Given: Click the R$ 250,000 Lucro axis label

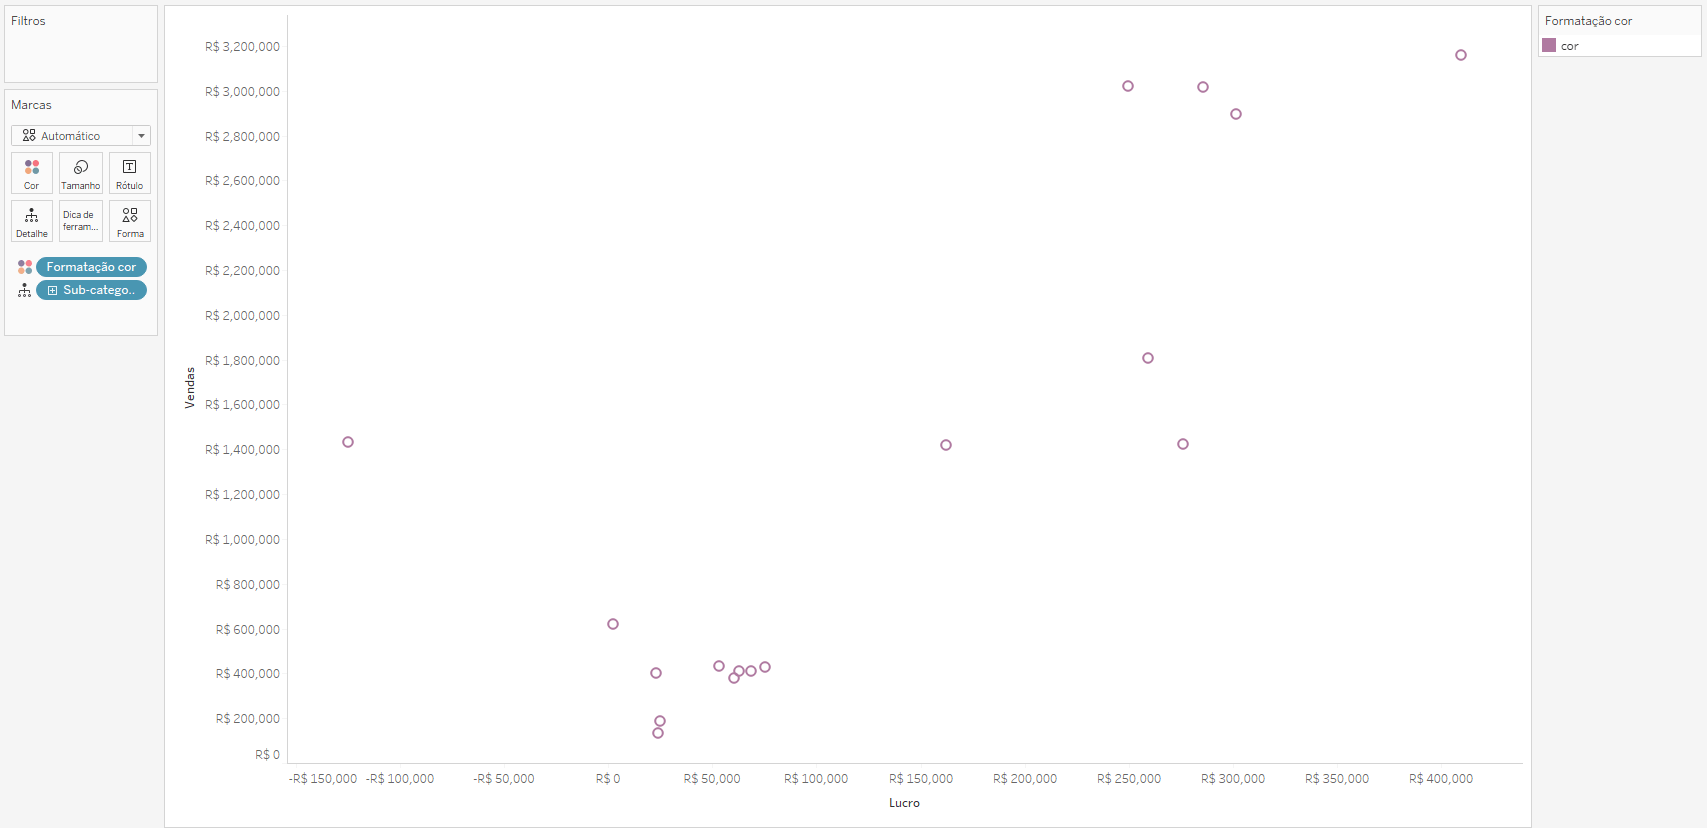Looking at the screenshot, I should point(1129,779).
